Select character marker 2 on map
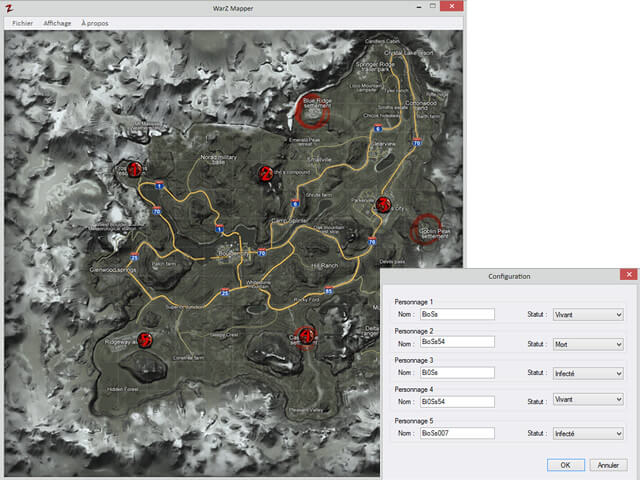 pos(266,174)
